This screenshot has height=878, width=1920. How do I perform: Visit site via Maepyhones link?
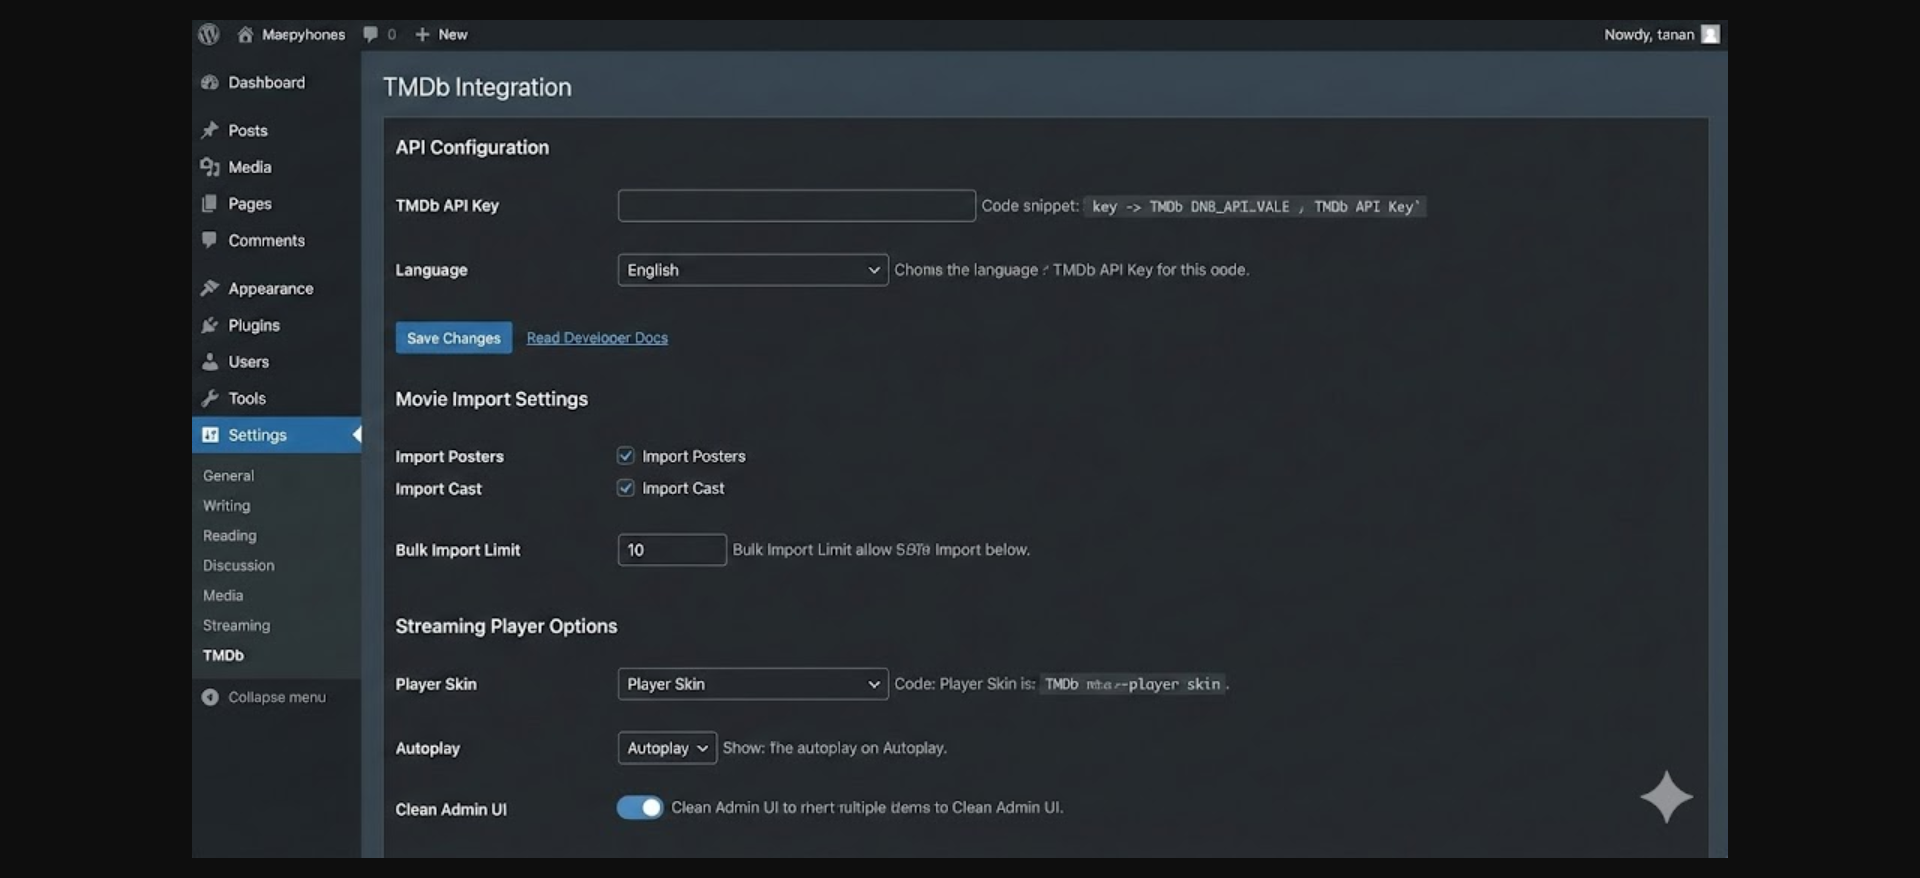pyautogui.click(x=304, y=34)
